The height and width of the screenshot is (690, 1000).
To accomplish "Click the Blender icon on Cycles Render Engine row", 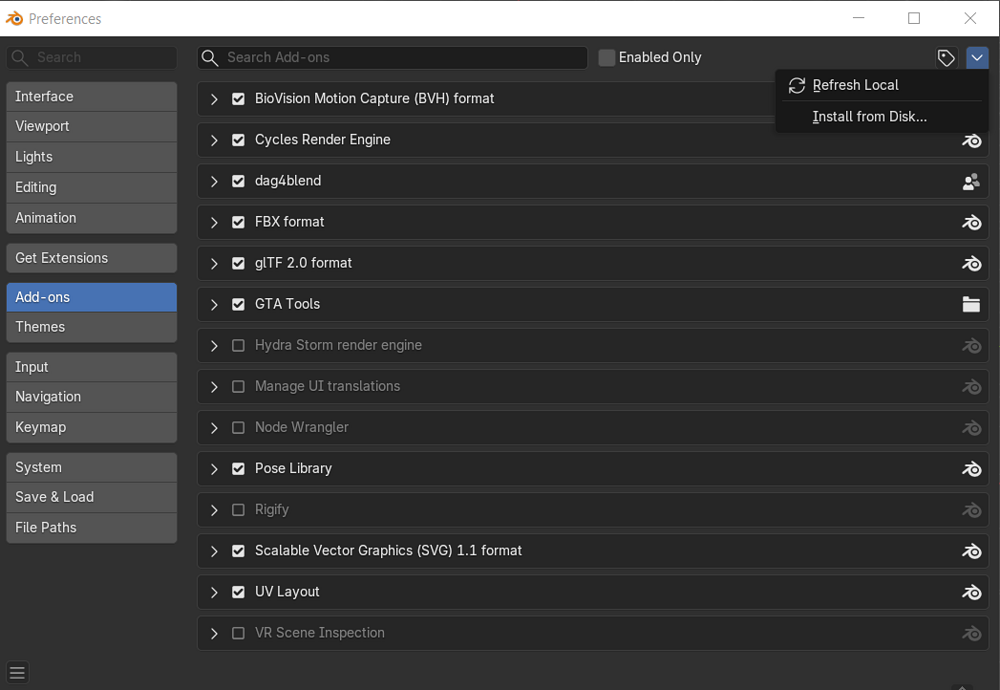I will pyautogui.click(x=971, y=140).
